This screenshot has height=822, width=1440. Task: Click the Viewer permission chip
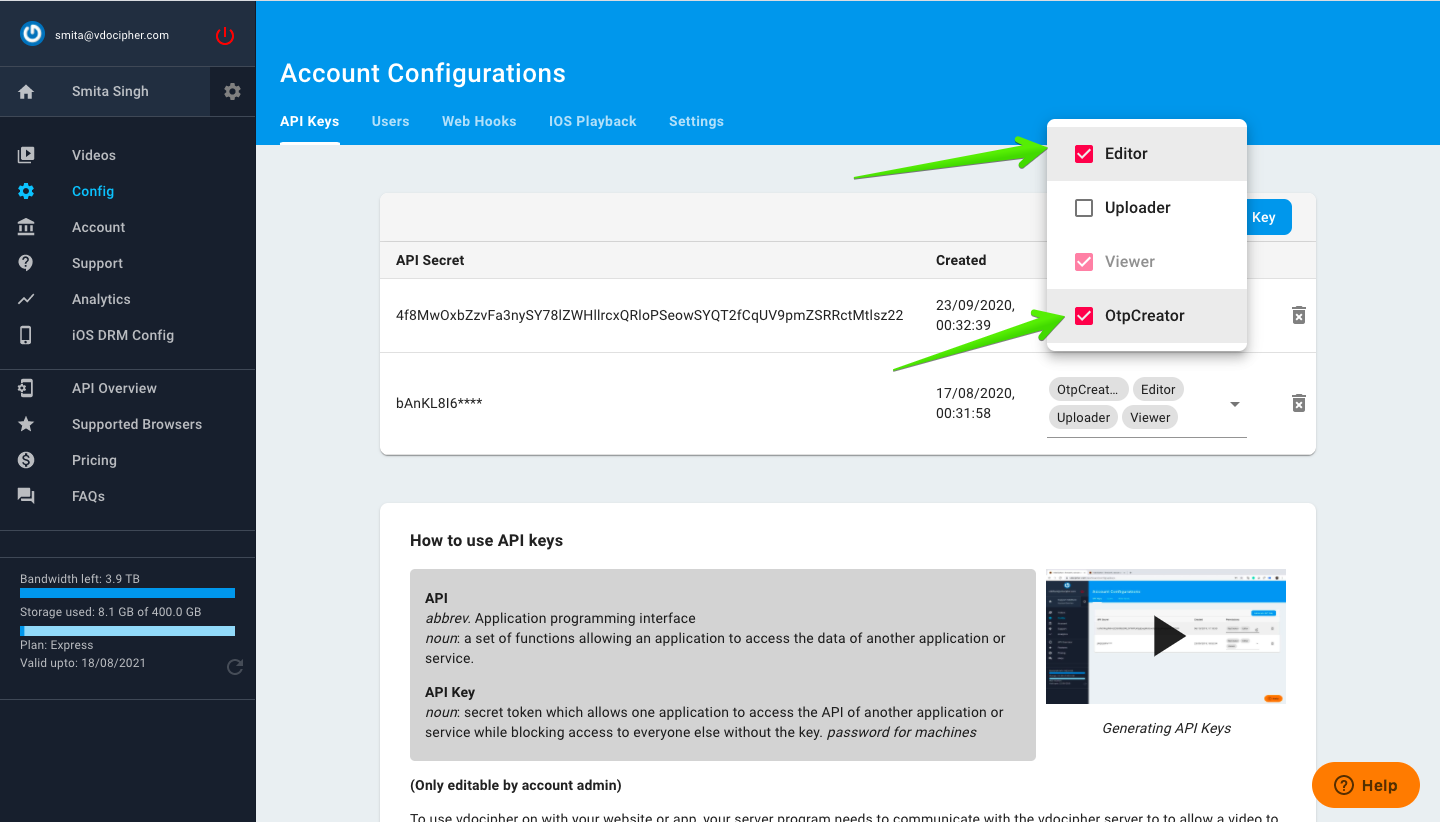pos(1150,417)
